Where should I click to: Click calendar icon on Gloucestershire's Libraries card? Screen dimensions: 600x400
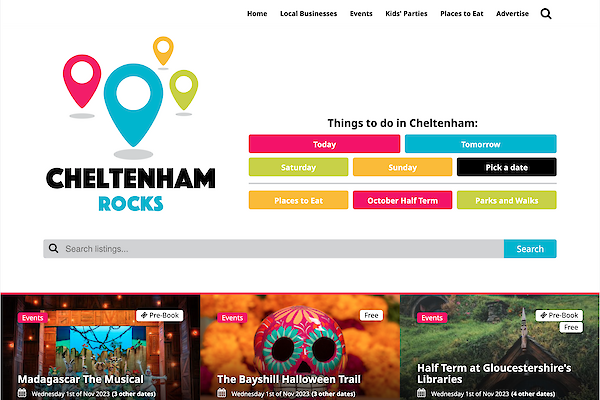tap(421, 393)
